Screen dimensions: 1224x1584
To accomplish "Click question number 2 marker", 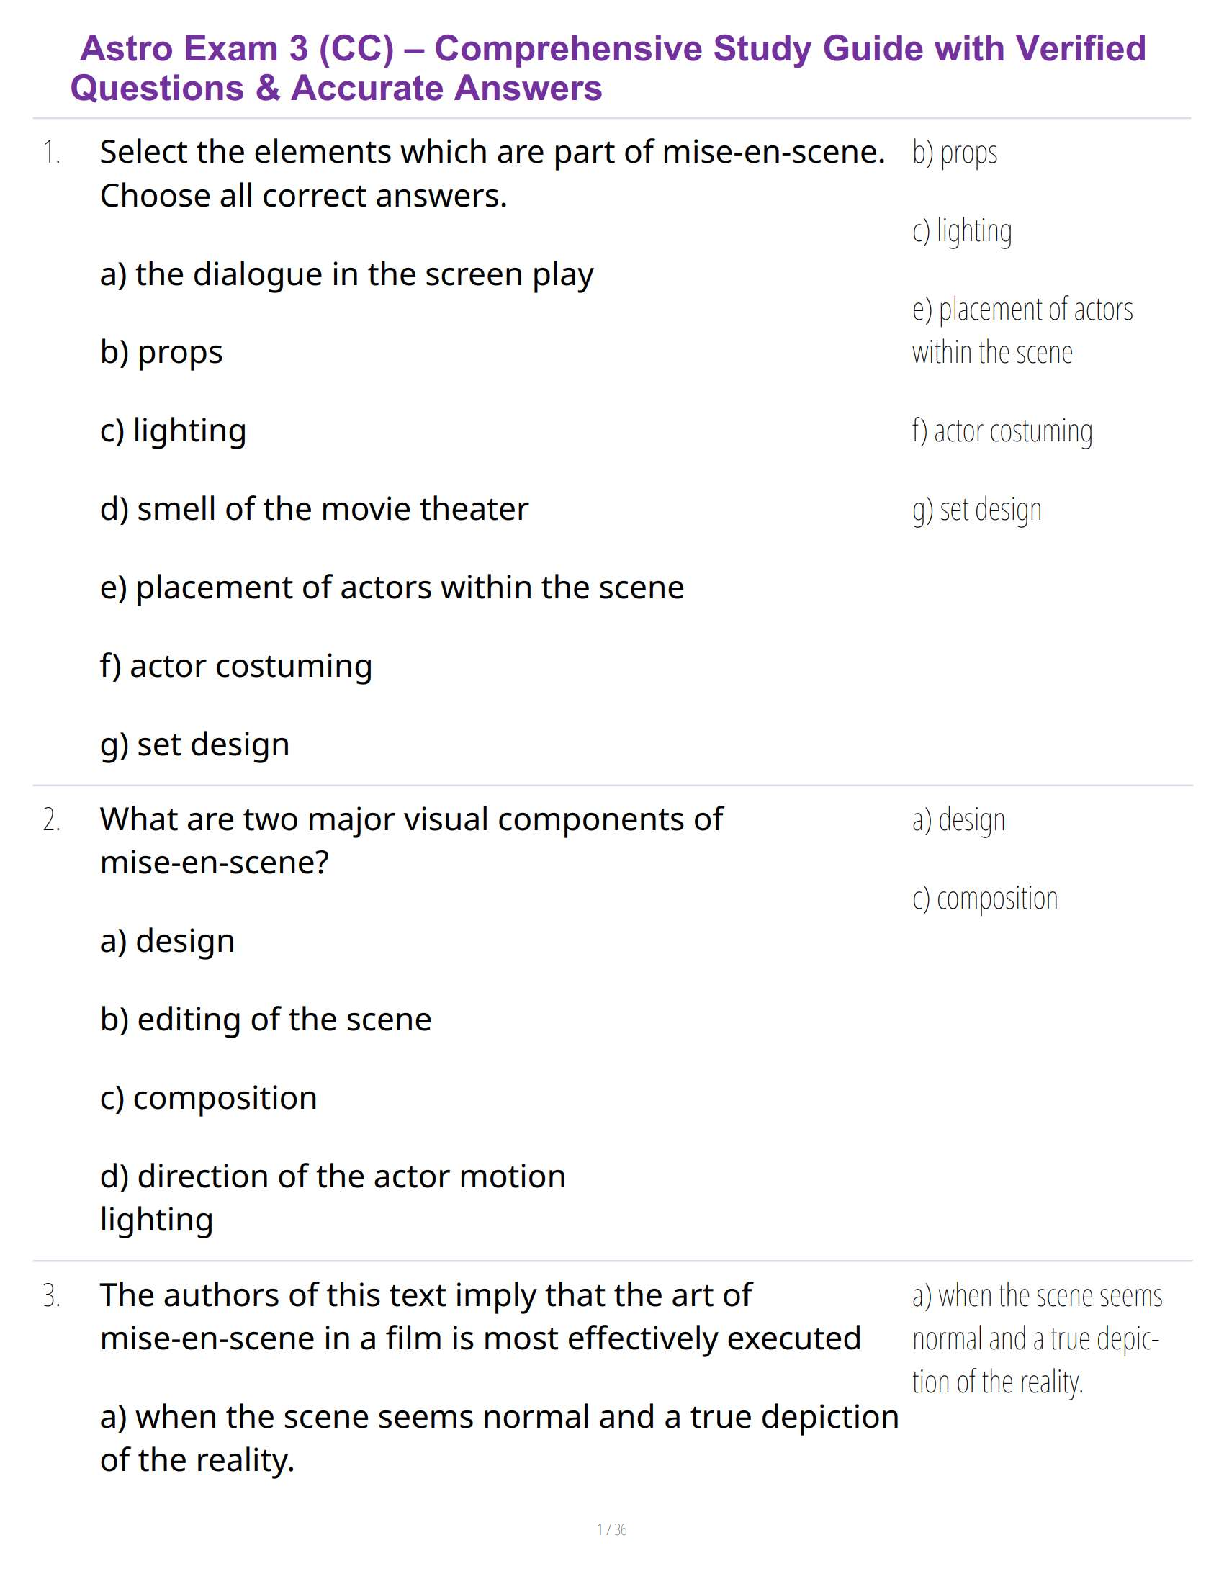I will [x=52, y=820].
